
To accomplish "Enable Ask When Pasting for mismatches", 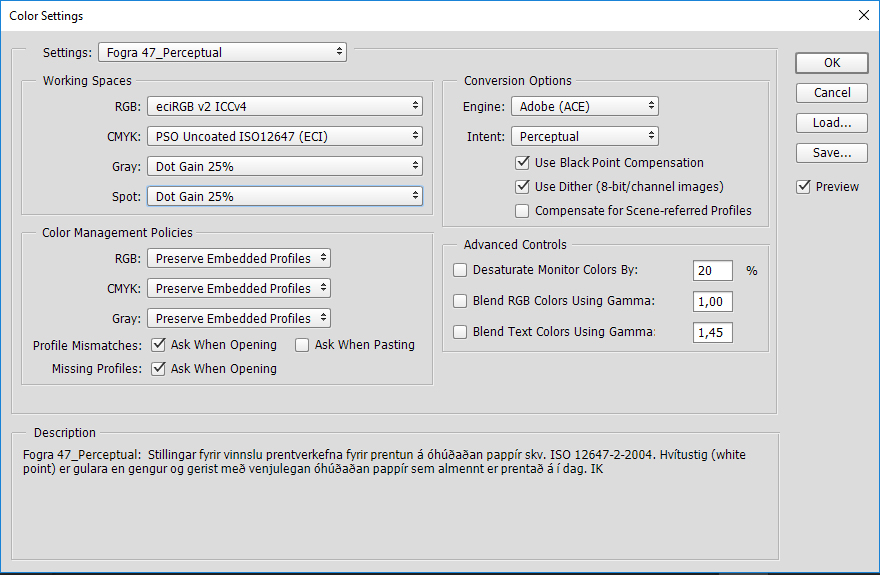I will point(302,345).
